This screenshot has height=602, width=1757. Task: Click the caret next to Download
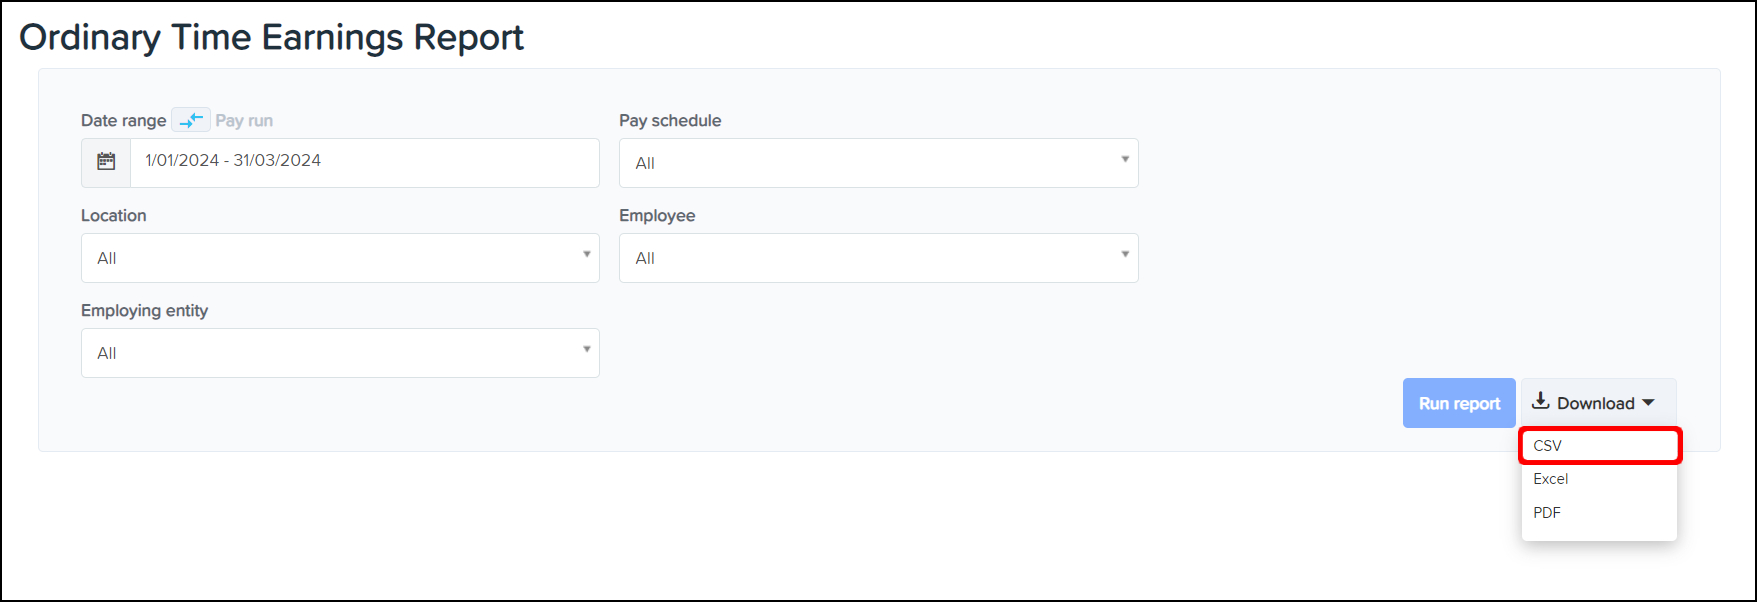(1648, 403)
